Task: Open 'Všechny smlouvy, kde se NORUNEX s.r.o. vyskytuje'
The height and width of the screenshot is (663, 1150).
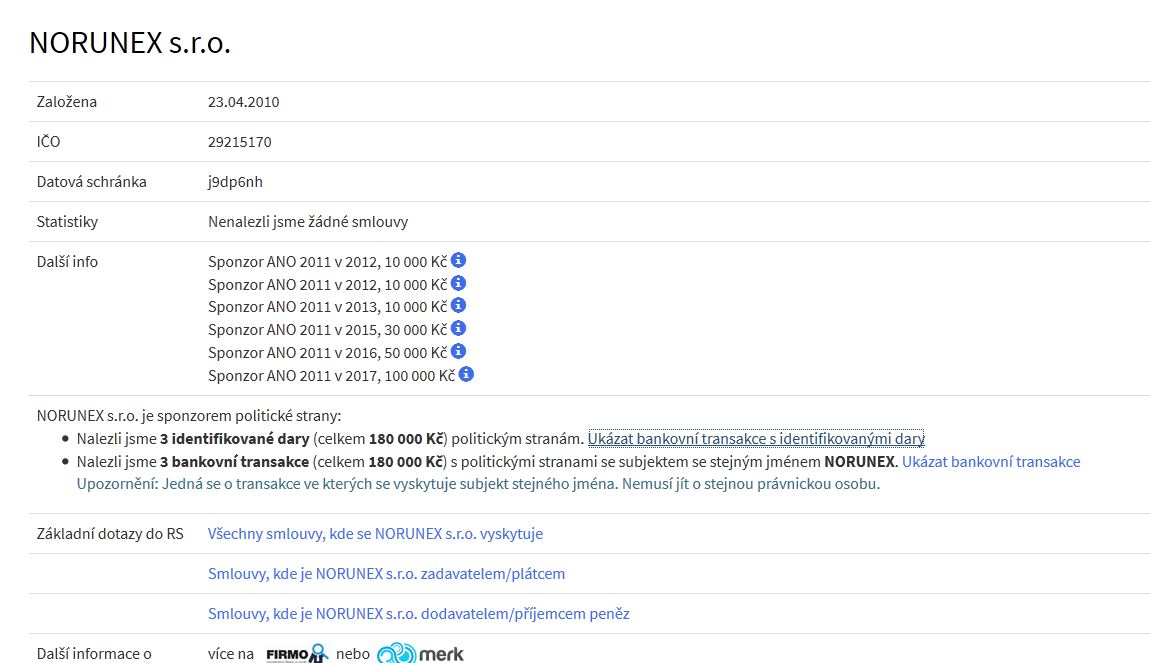Action: pos(376,534)
